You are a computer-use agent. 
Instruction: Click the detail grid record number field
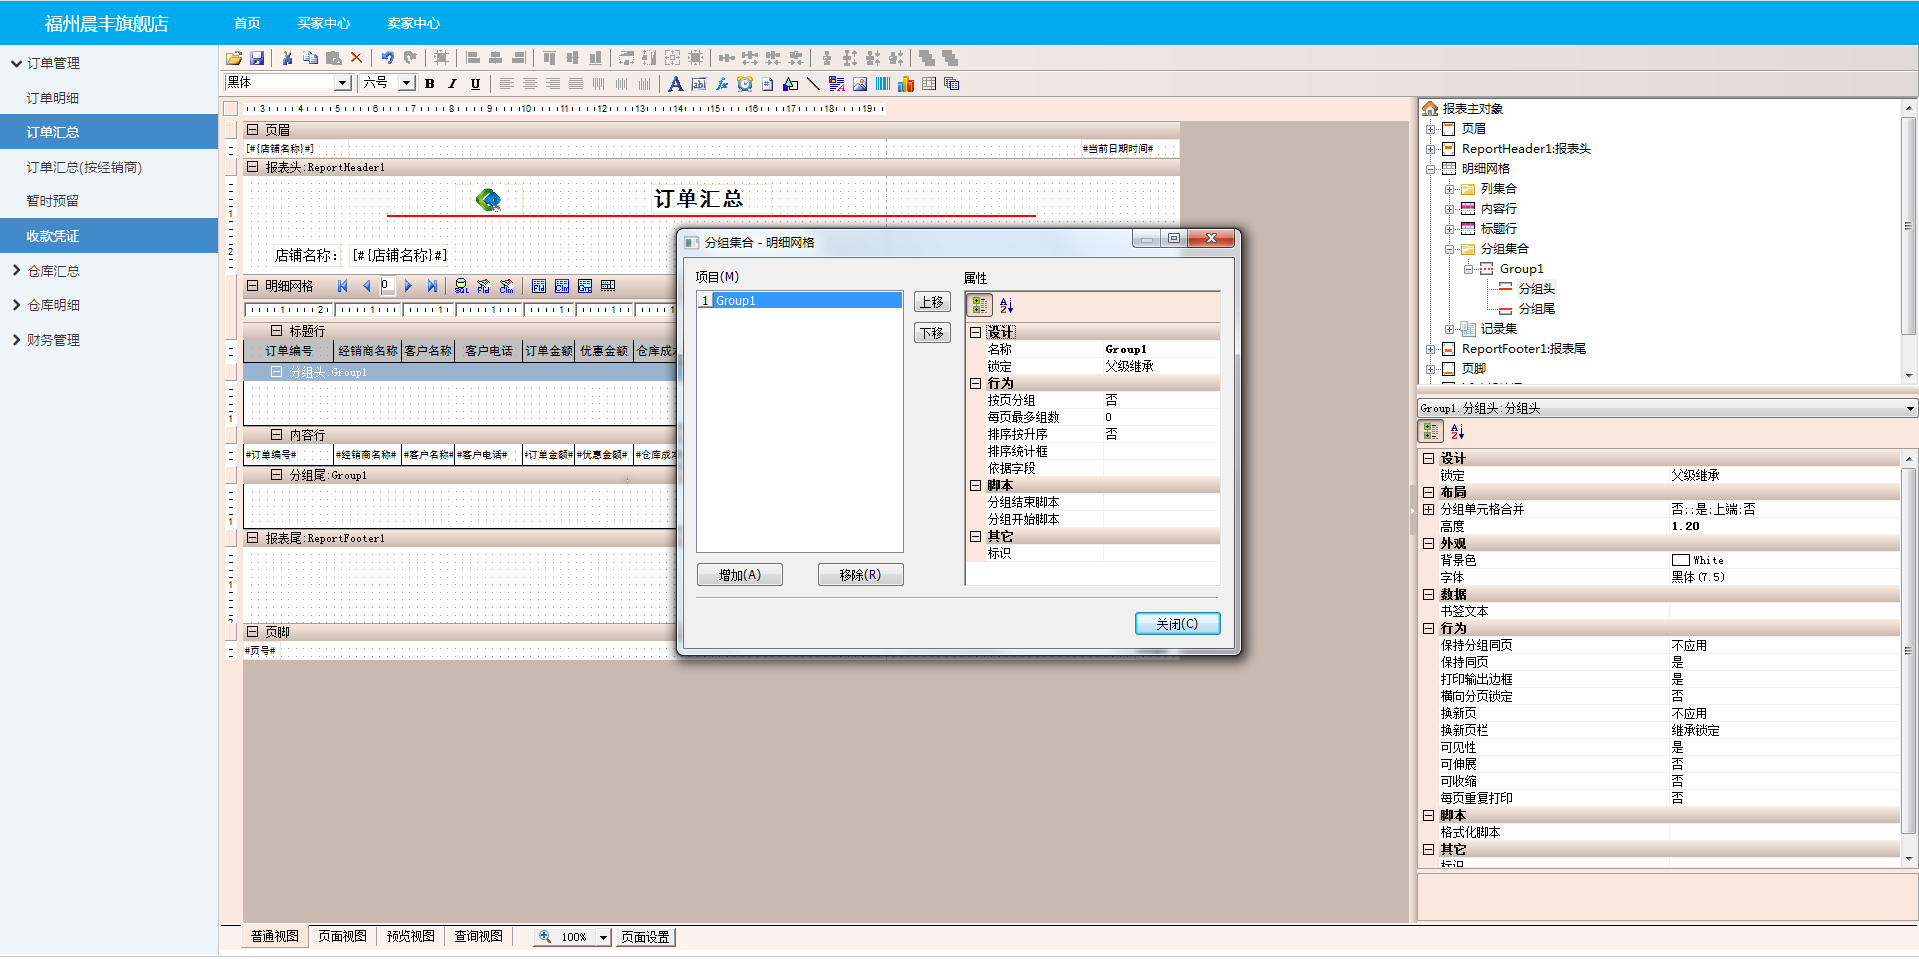(386, 286)
